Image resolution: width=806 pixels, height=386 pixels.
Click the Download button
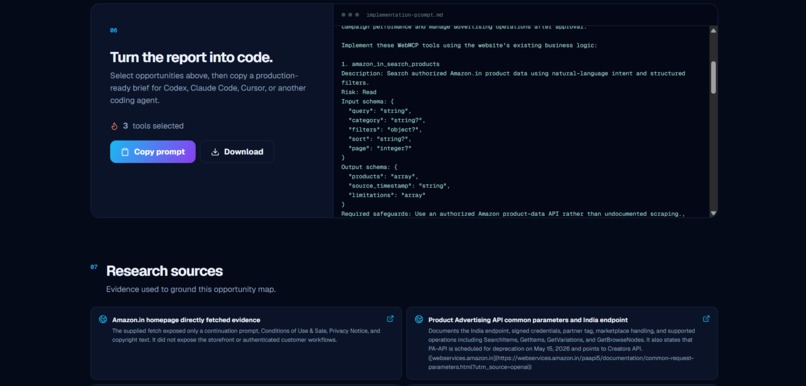237,152
